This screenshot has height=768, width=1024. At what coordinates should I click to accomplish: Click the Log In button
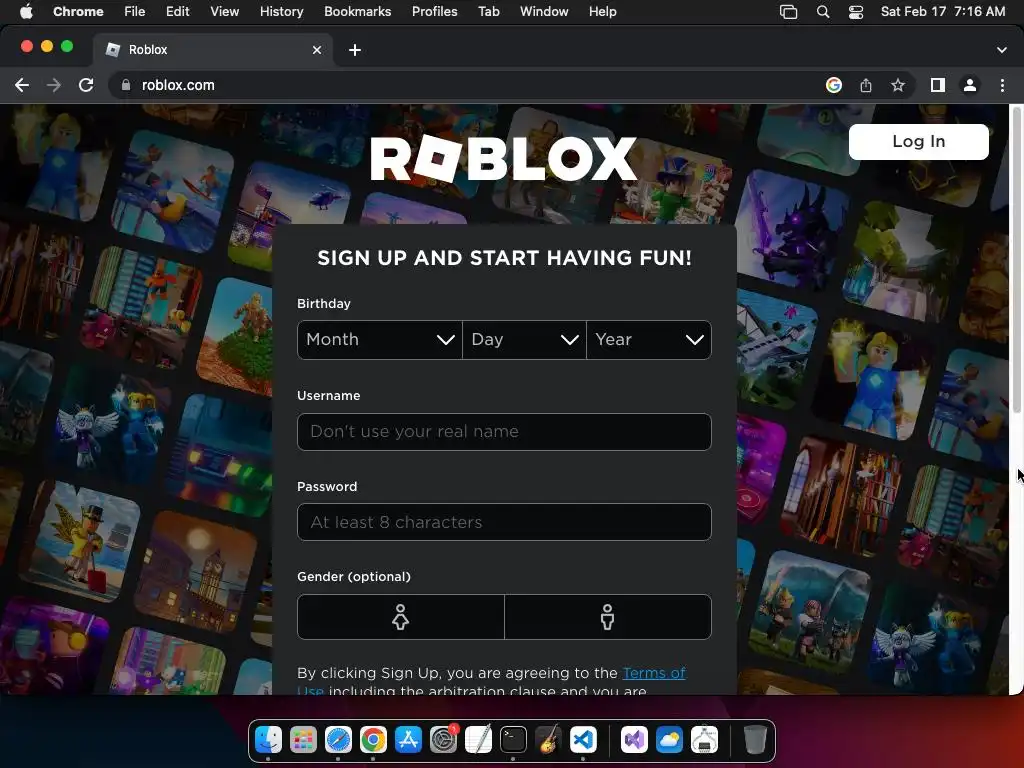pos(918,142)
